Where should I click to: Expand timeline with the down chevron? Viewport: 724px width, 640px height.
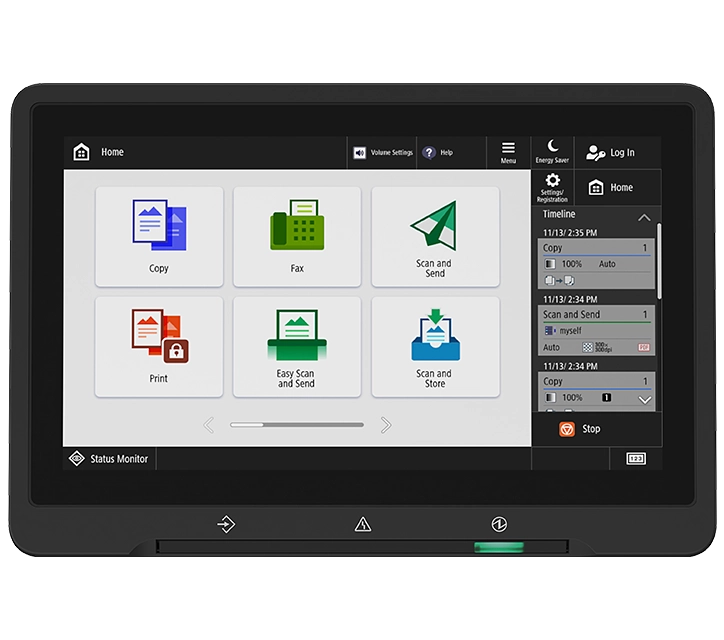click(x=645, y=400)
